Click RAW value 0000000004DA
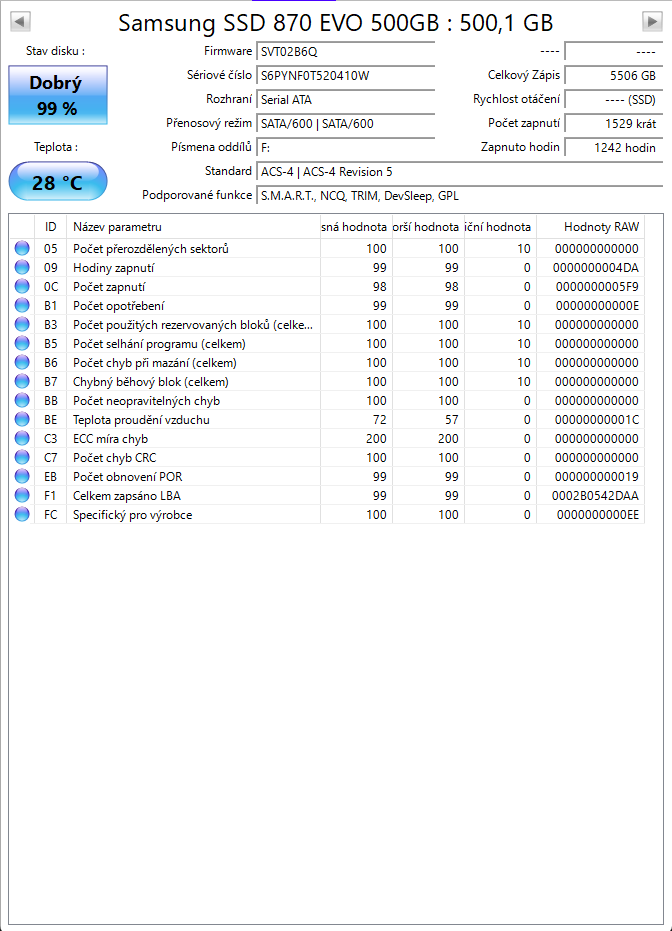 (x=595, y=268)
